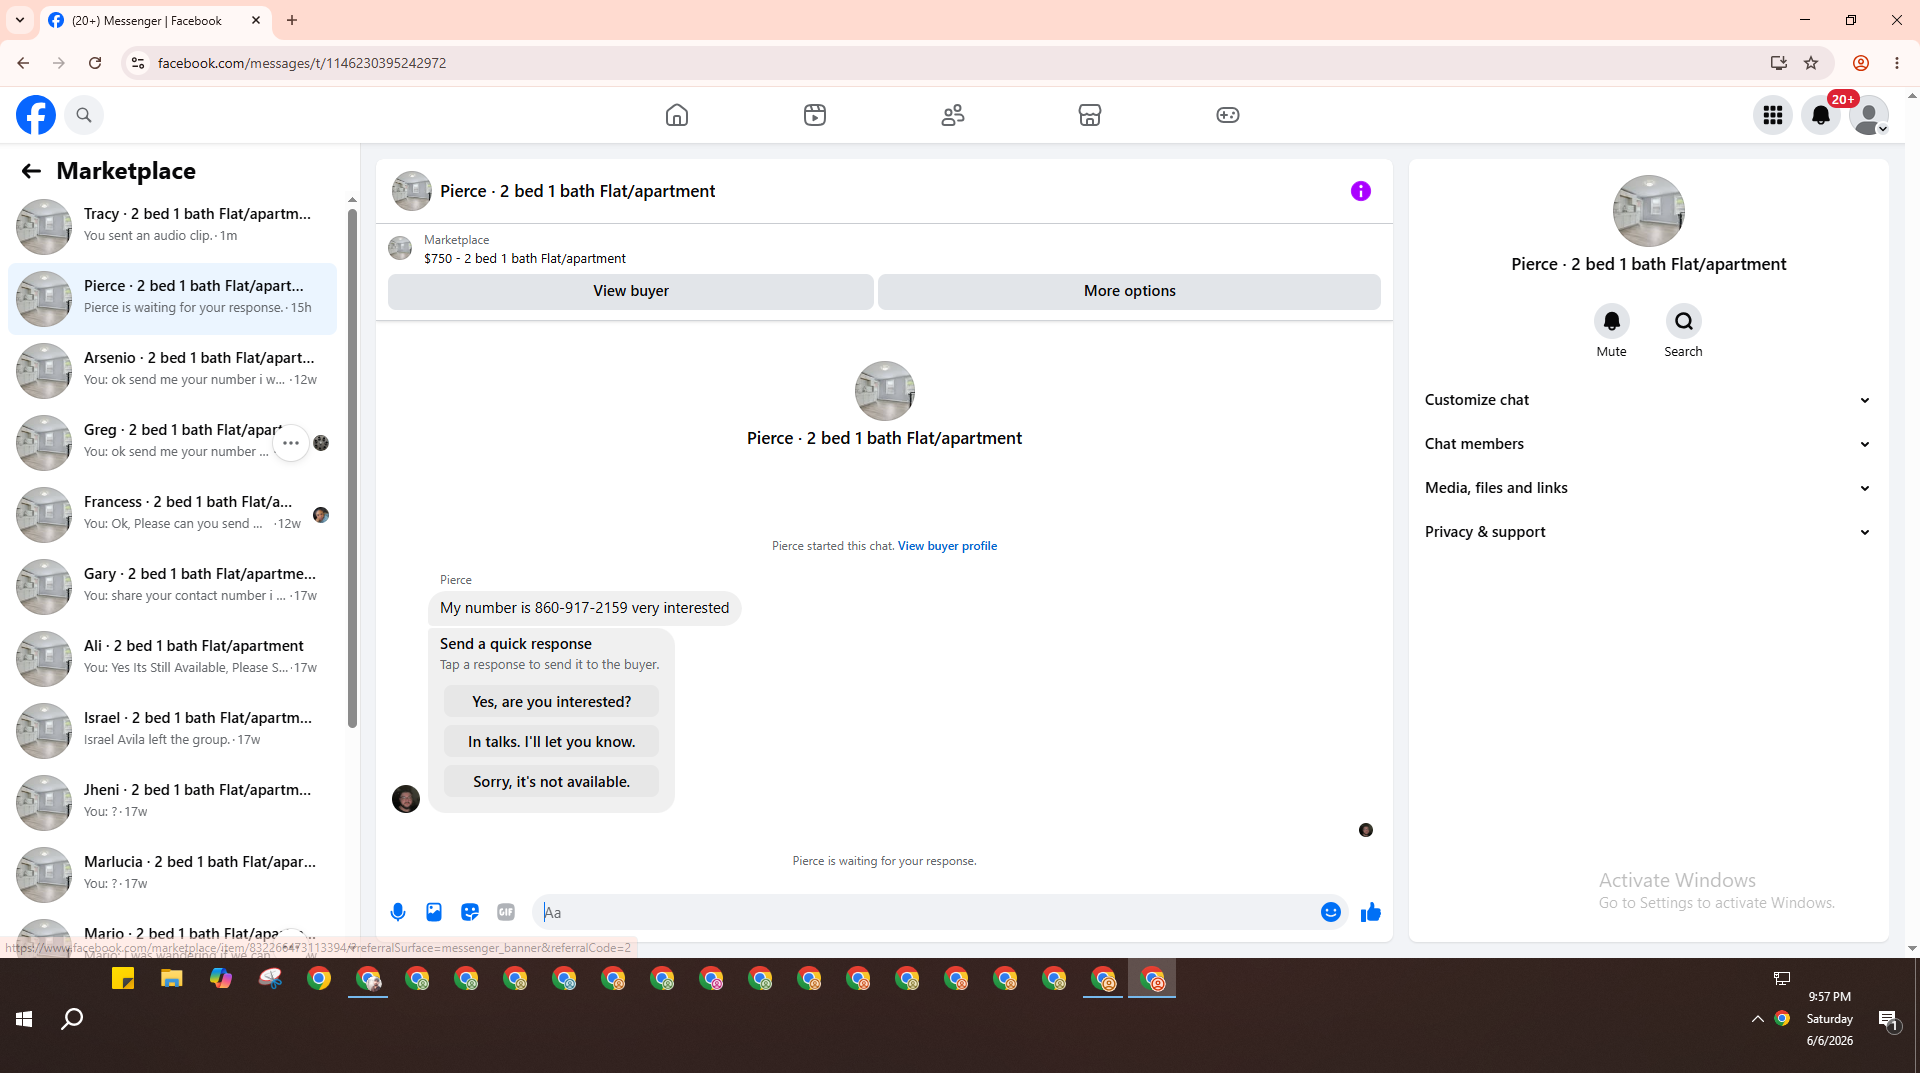Install the app from the address bar
1920x1073 pixels.
click(1779, 63)
